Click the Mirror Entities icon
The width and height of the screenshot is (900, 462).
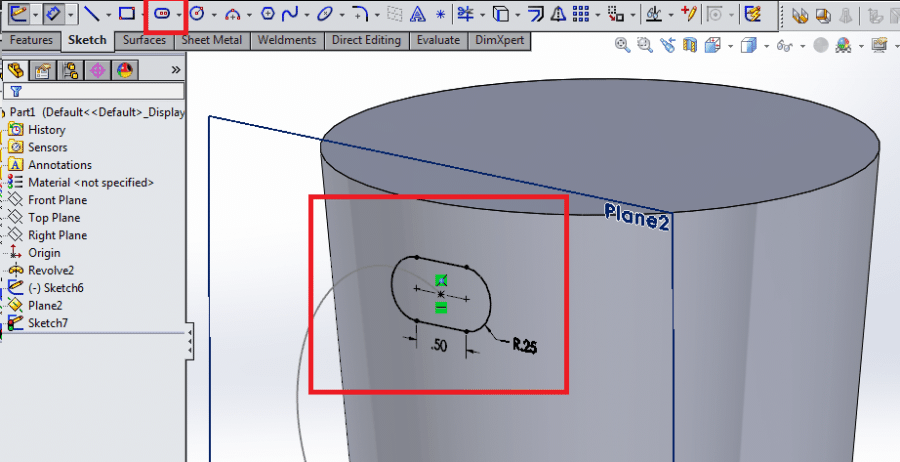[558, 13]
